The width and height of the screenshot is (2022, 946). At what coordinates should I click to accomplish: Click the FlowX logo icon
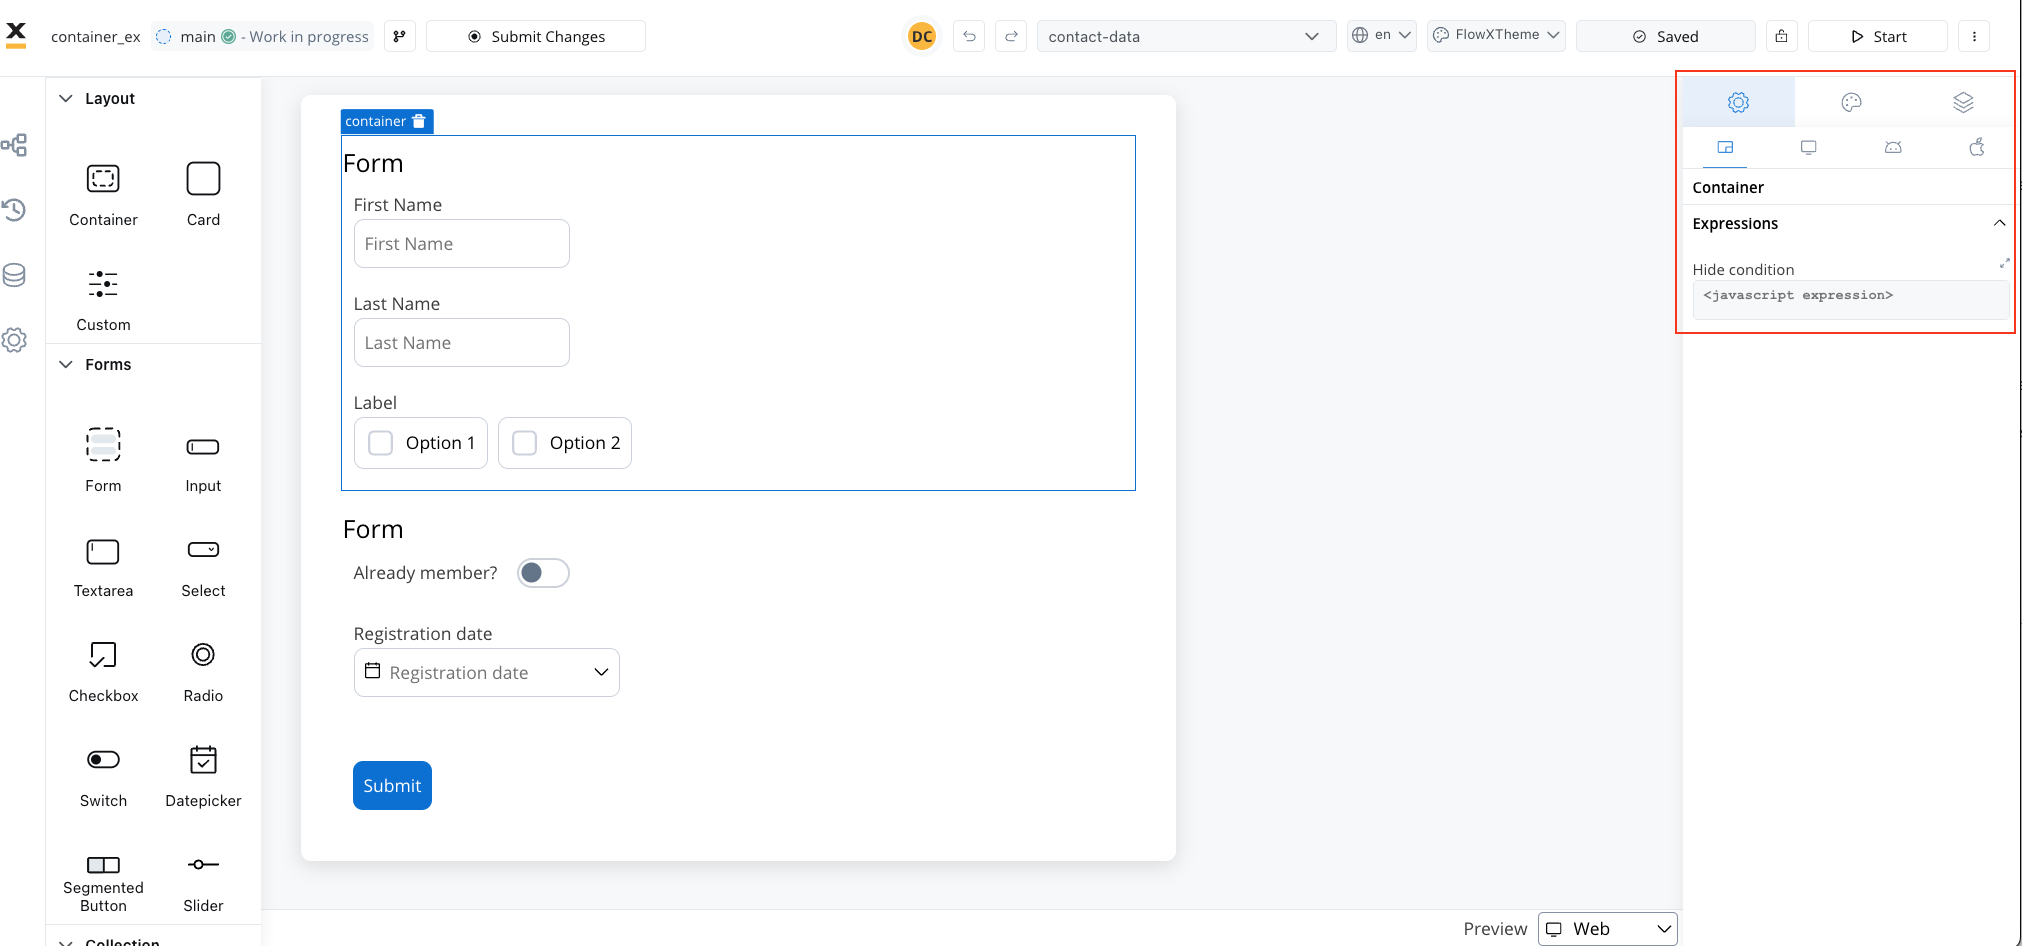click(16, 35)
